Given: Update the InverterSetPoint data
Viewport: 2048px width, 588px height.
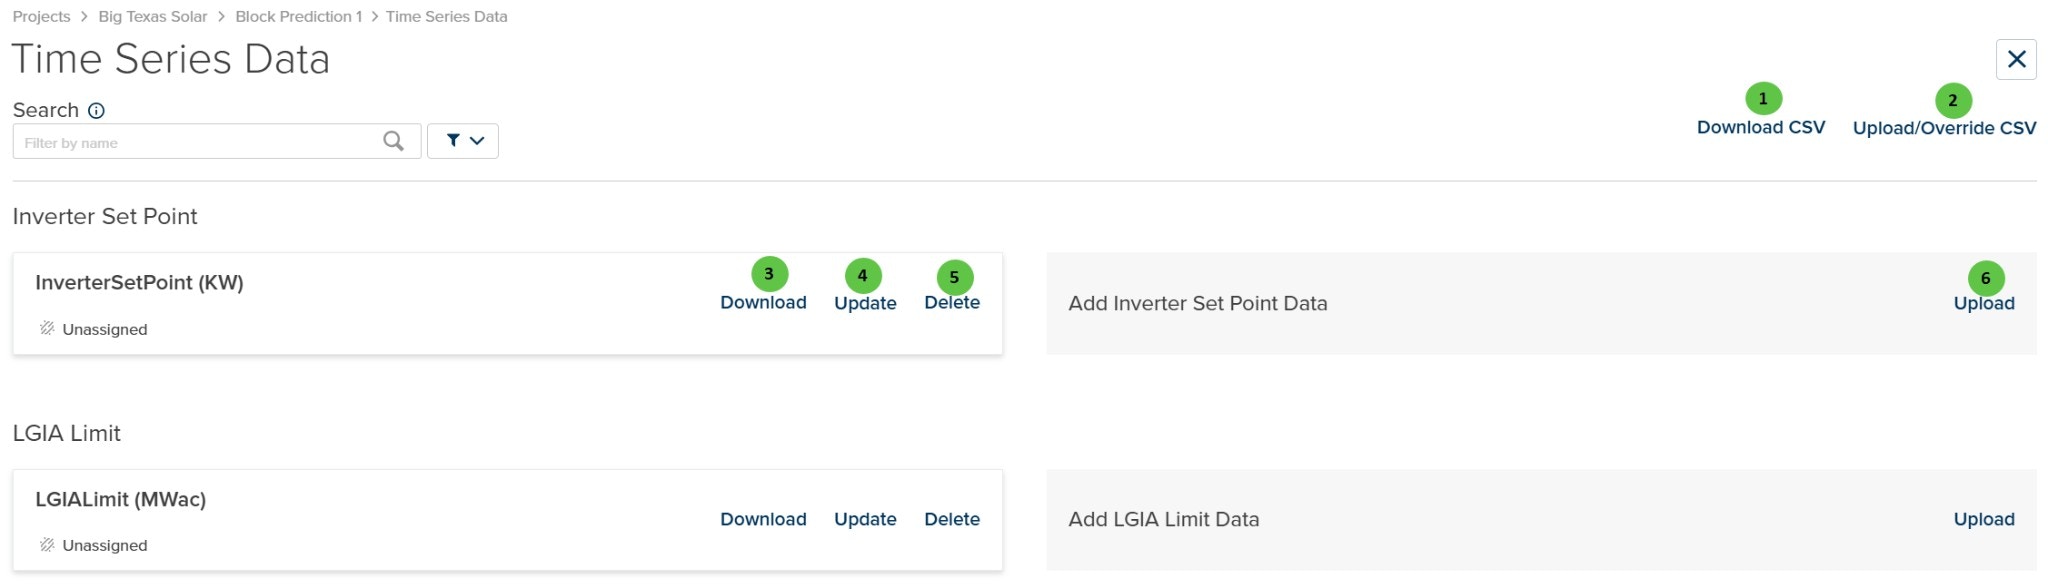Looking at the screenshot, I should [864, 303].
